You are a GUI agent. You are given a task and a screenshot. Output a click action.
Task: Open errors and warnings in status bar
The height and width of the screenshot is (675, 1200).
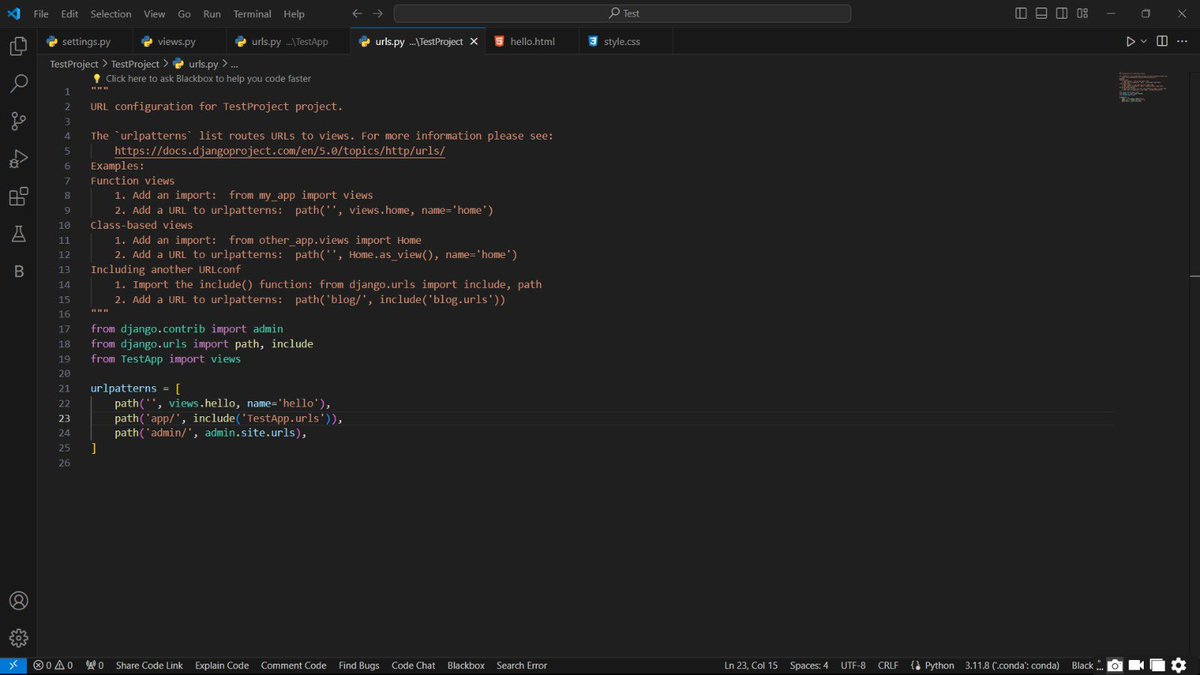tap(52, 665)
